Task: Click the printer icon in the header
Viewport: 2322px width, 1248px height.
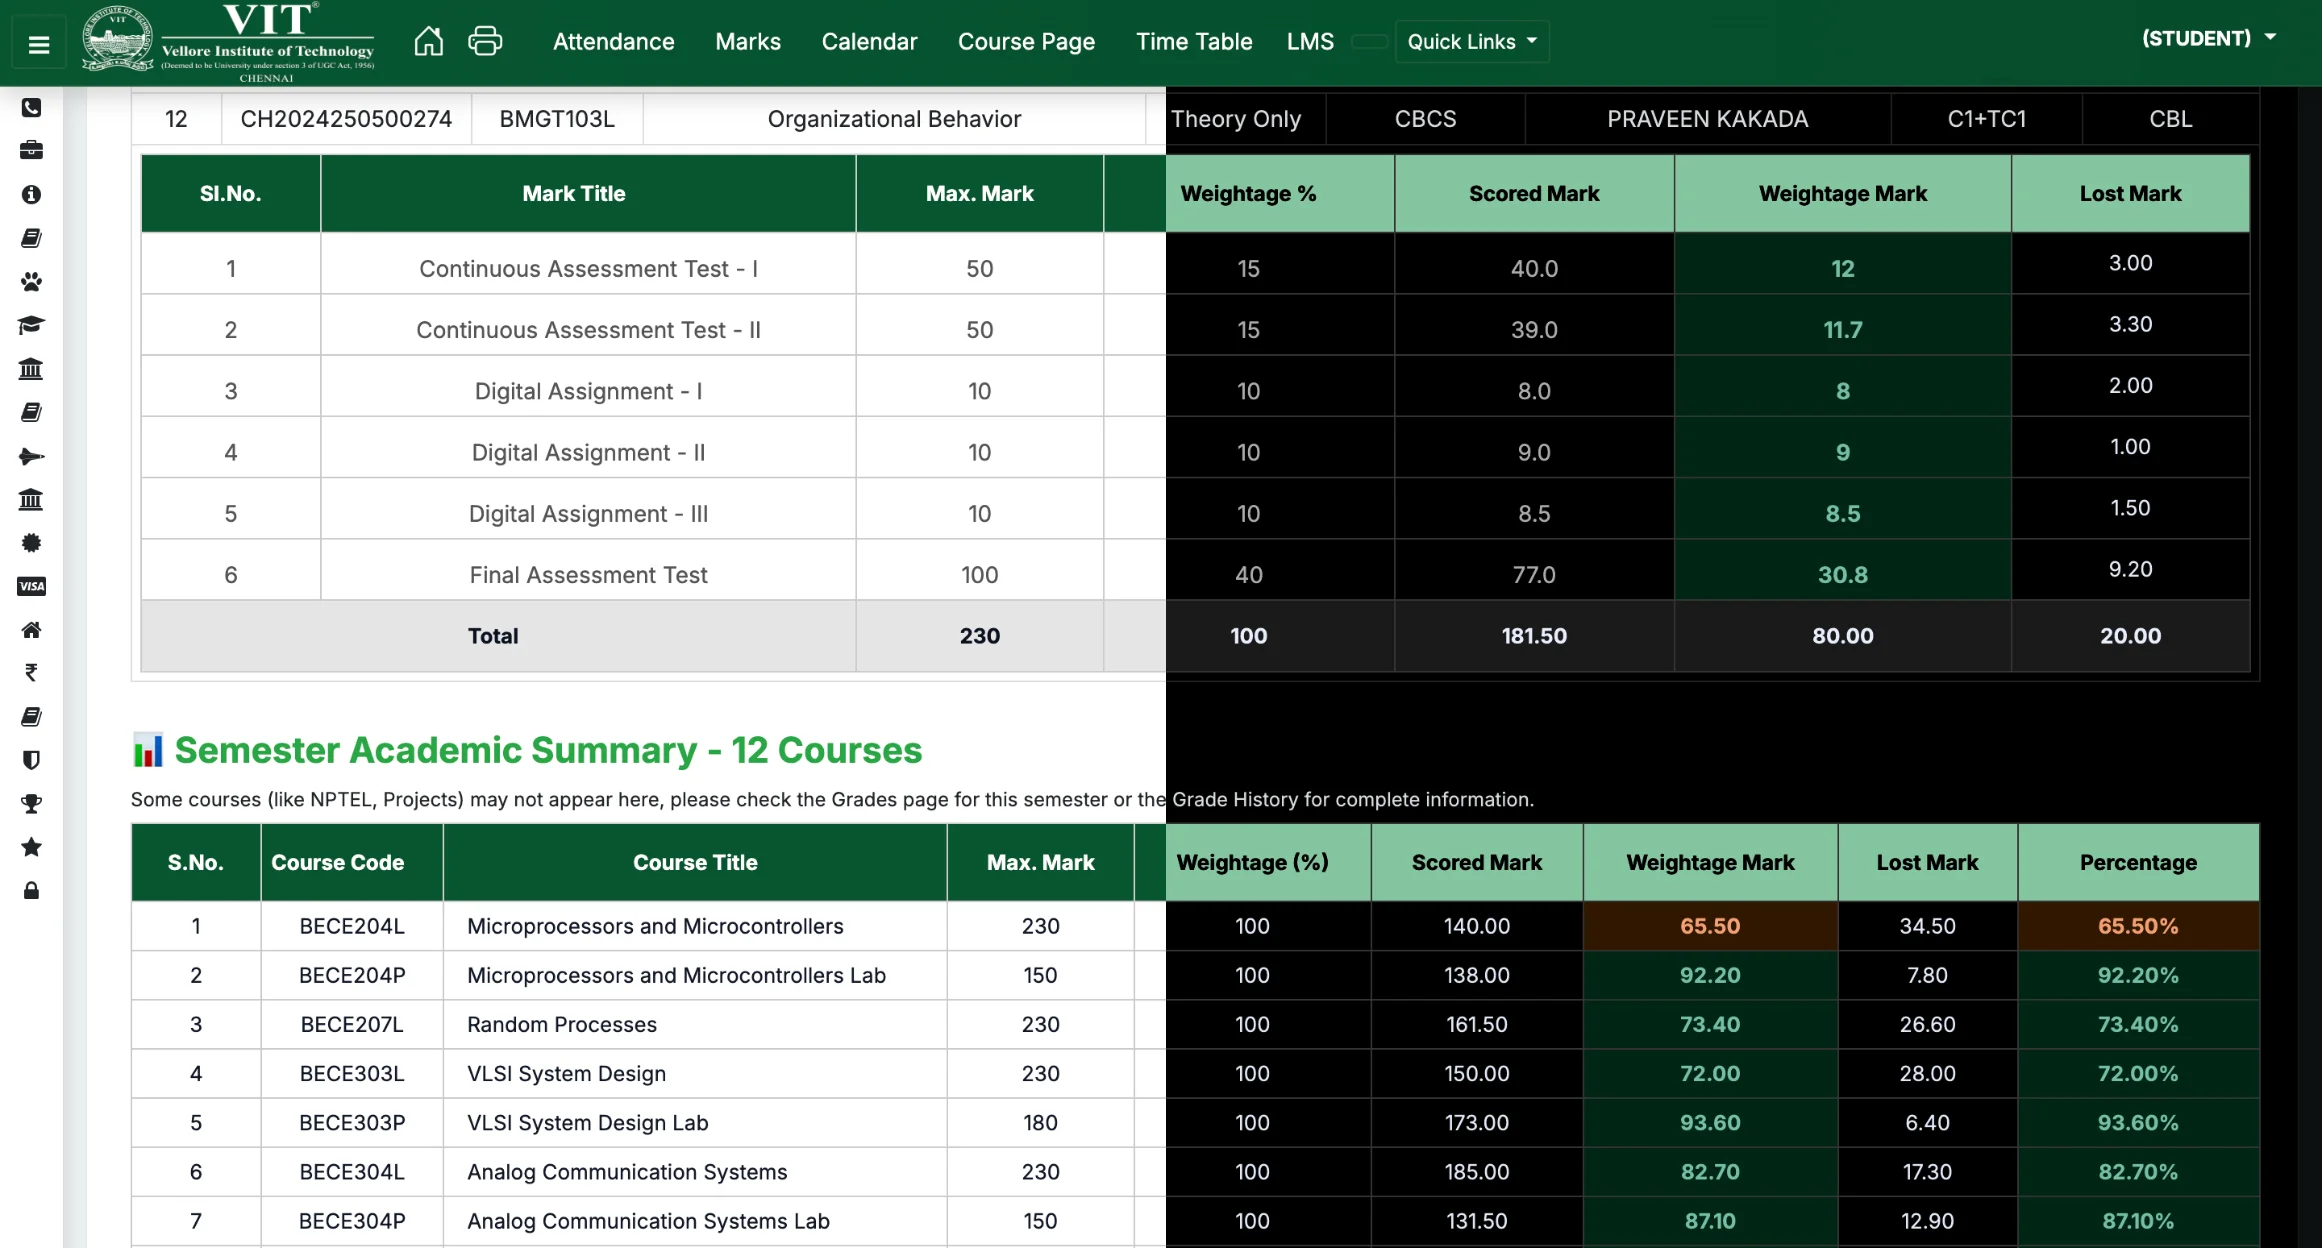Action: pos(485,41)
